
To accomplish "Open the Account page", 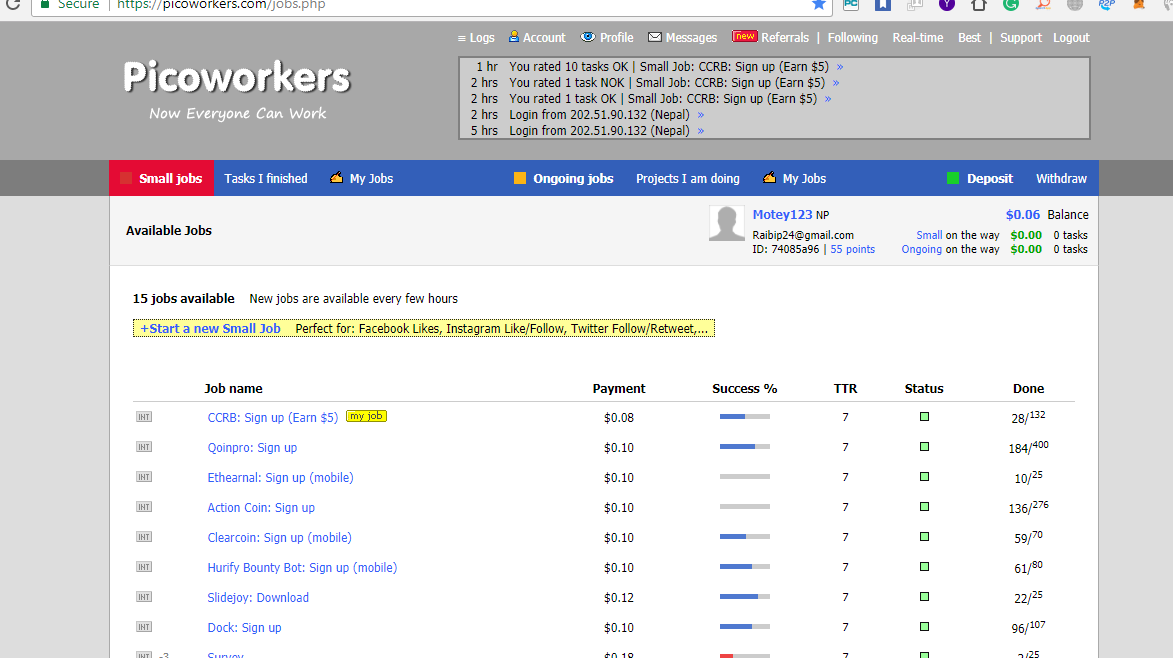I will [537, 37].
